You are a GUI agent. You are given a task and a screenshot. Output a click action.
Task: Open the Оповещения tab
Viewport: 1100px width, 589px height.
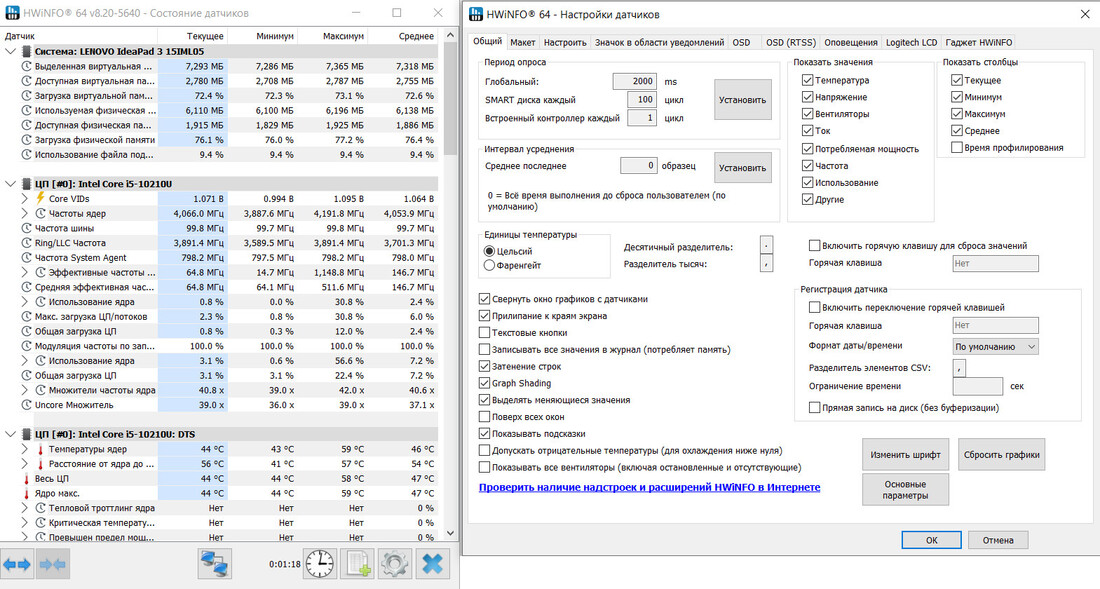pos(851,43)
